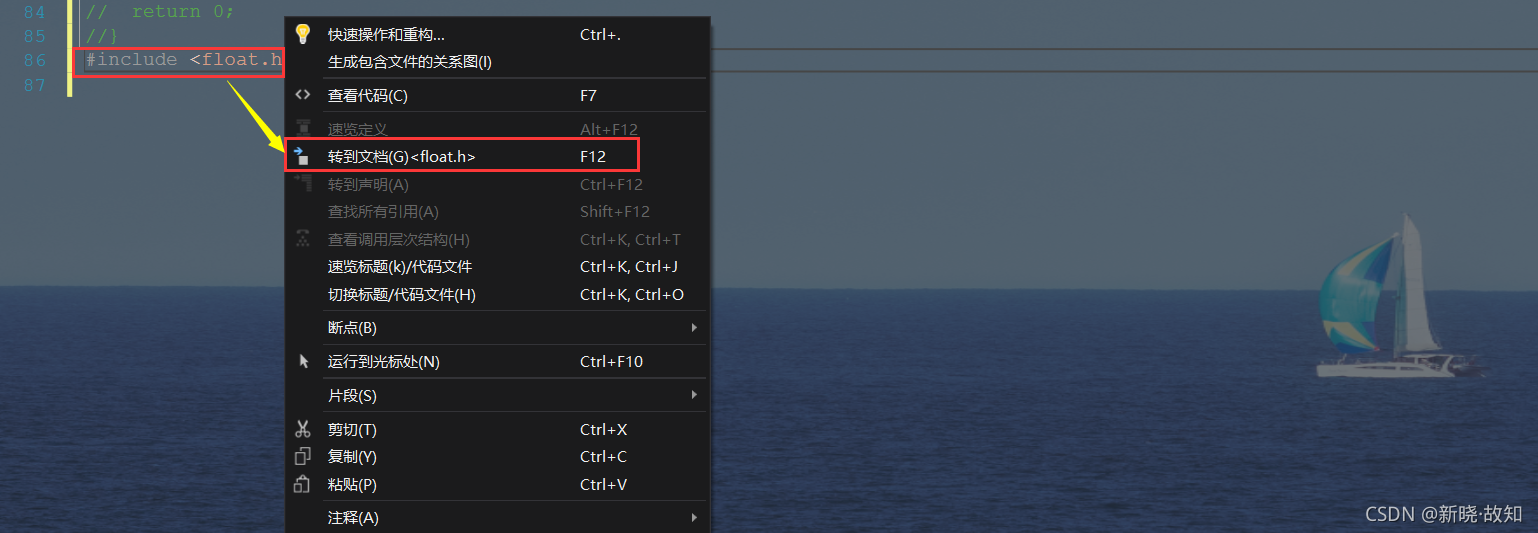The height and width of the screenshot is (533, 1538).
Task: Click line number 87 in the gutter
Action: tap(35, 86)
